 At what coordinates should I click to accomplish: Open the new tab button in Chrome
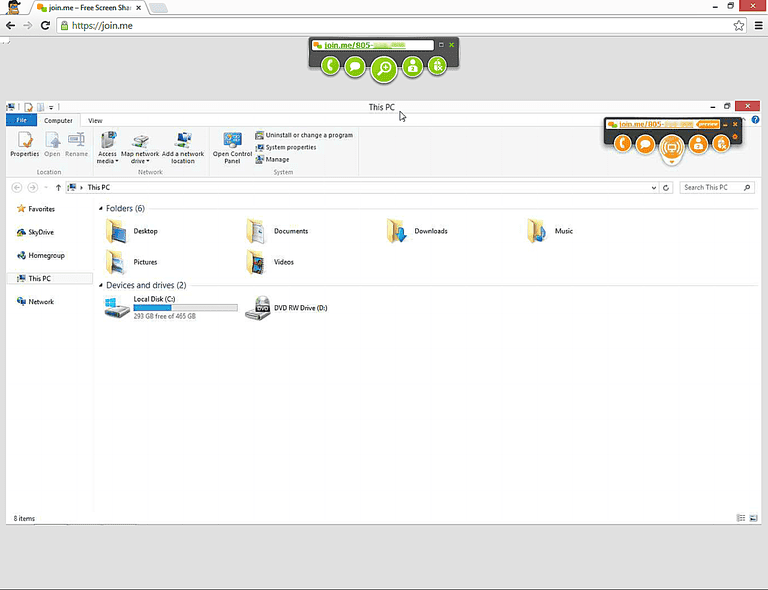158,8
